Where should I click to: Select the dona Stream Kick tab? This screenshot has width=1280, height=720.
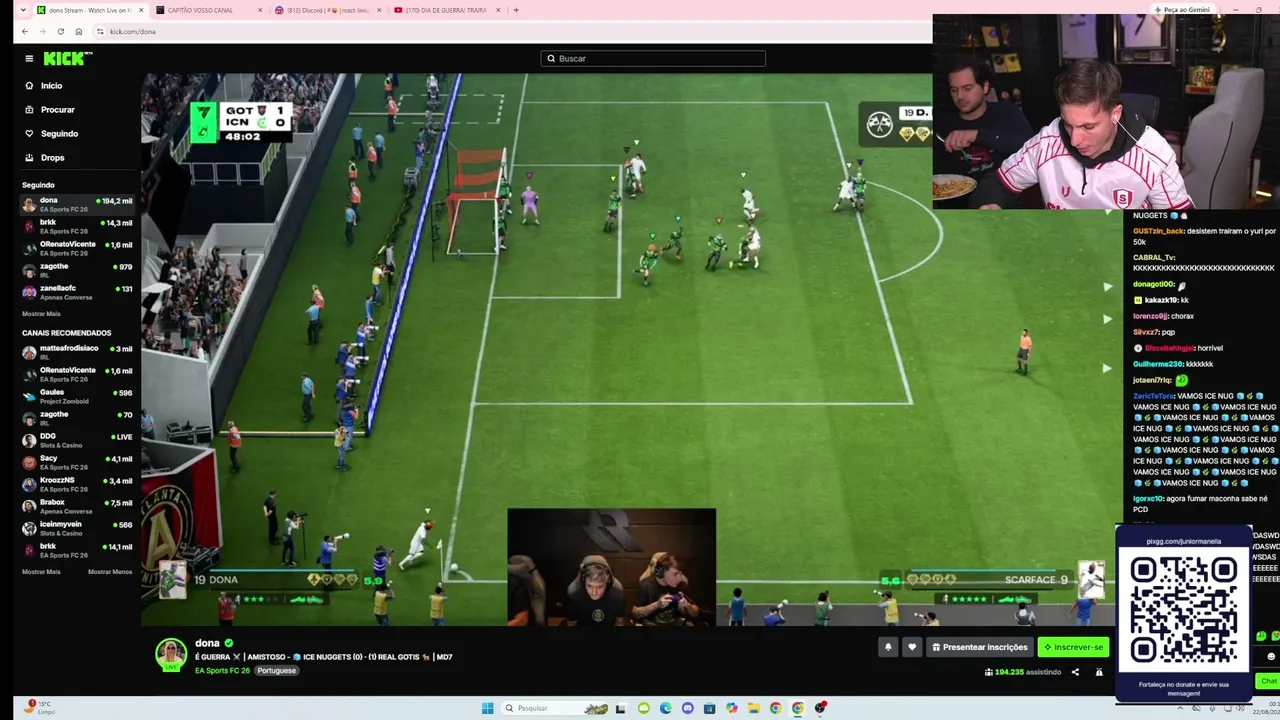click(x=90, y=10)
